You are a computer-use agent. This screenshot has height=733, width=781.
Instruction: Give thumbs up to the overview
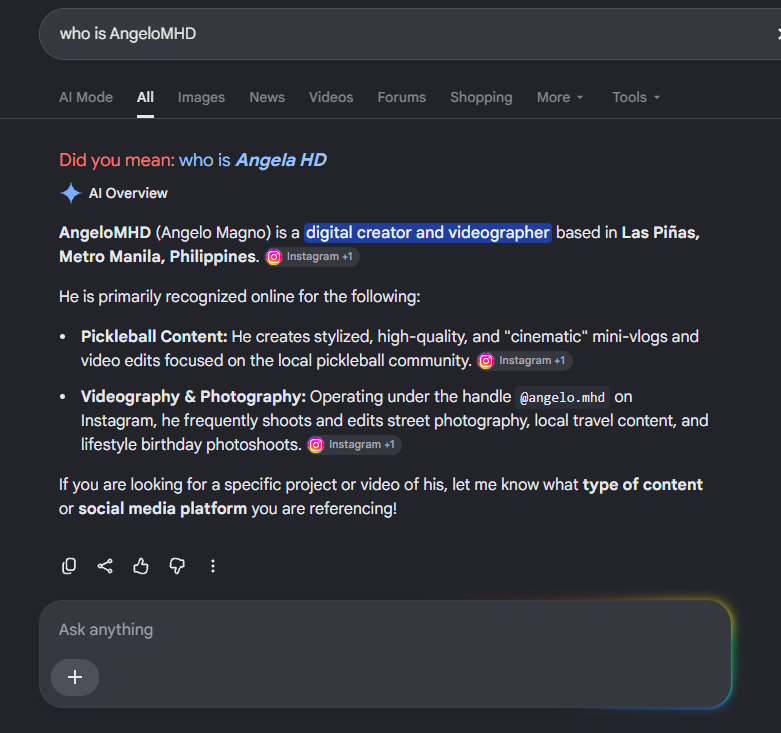(x=141, y=566)
